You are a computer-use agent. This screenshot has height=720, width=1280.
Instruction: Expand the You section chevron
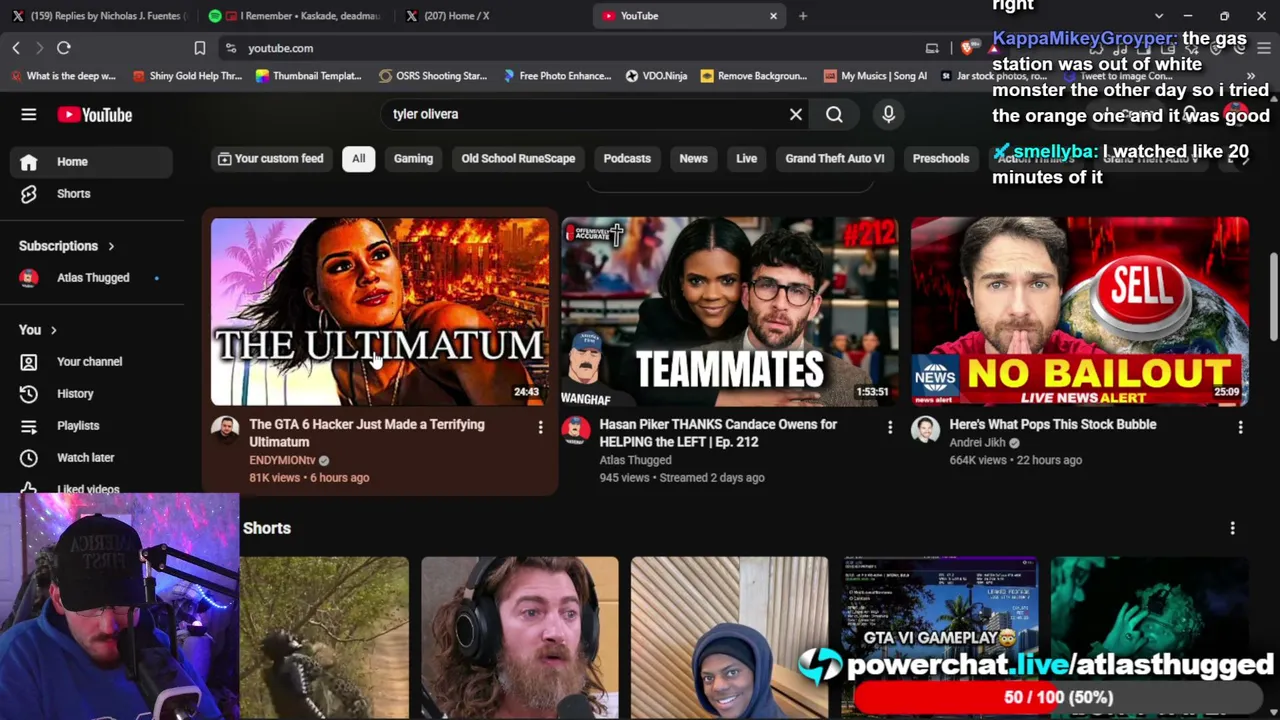tap(53, 330)
